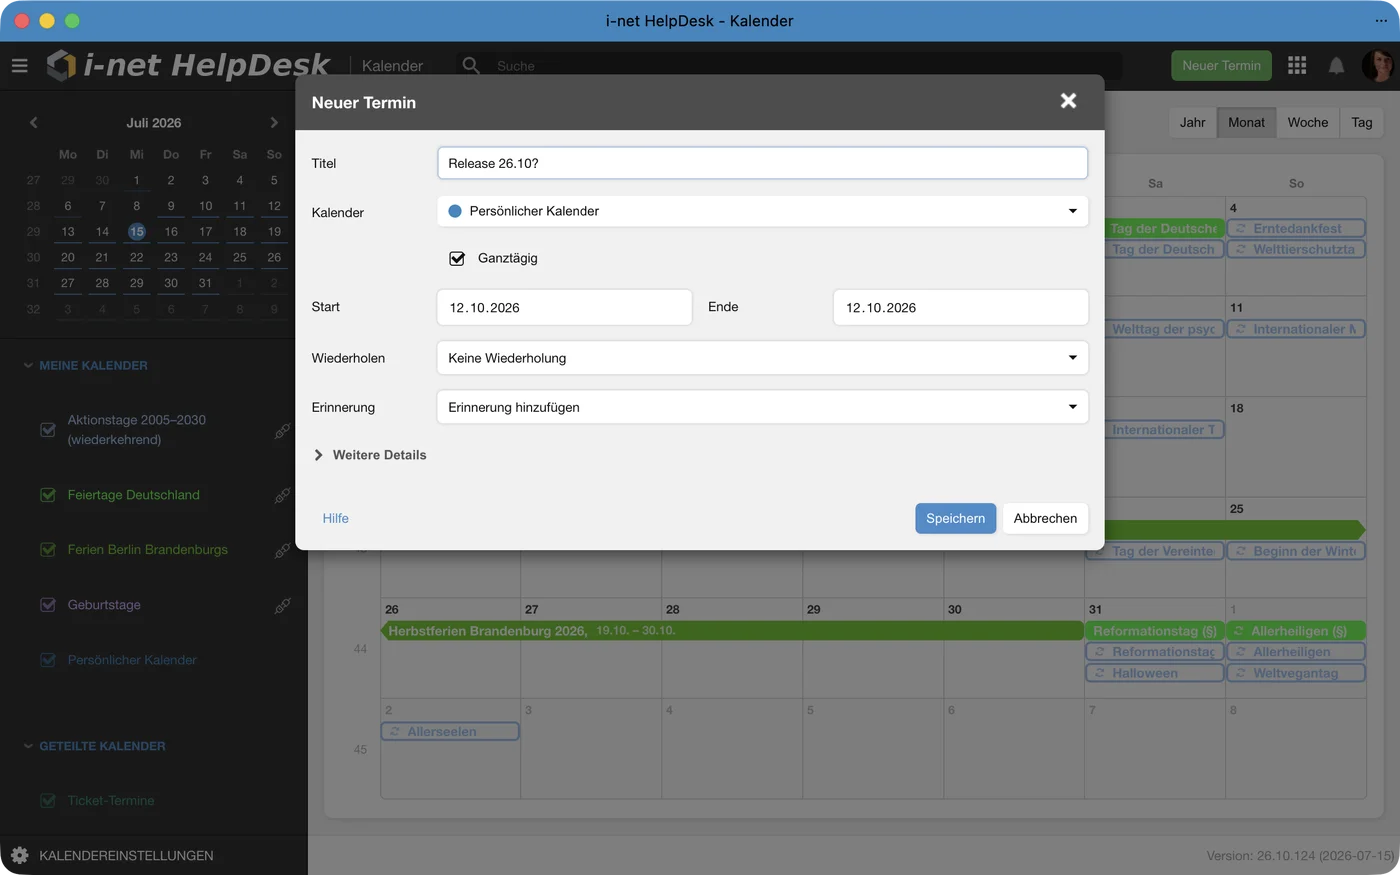
Task: Click the Start date field
Action: 564,307
